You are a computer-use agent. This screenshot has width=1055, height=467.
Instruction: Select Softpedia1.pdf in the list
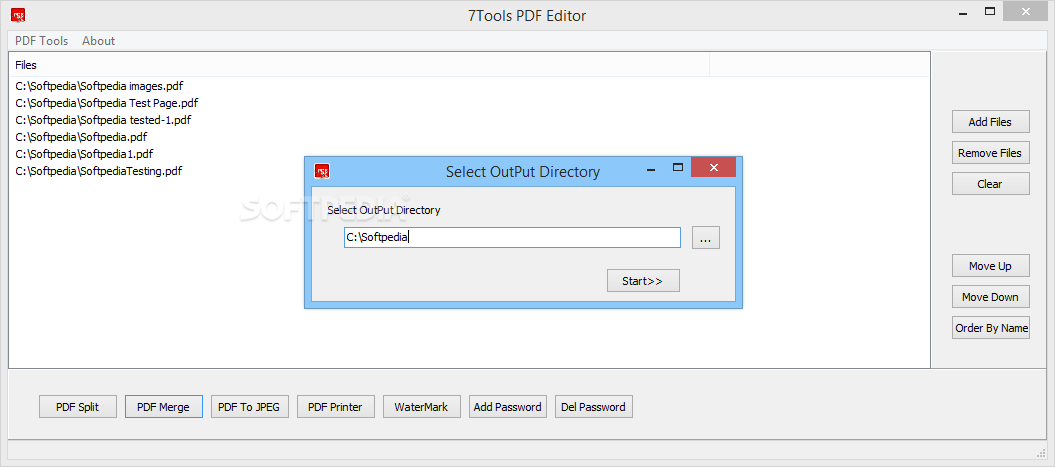coord(84,153)
